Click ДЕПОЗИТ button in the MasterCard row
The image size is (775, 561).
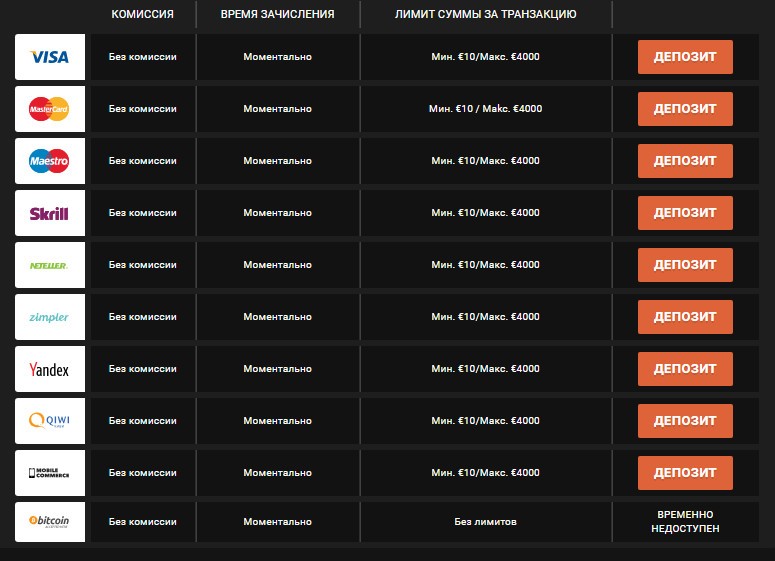685,109
